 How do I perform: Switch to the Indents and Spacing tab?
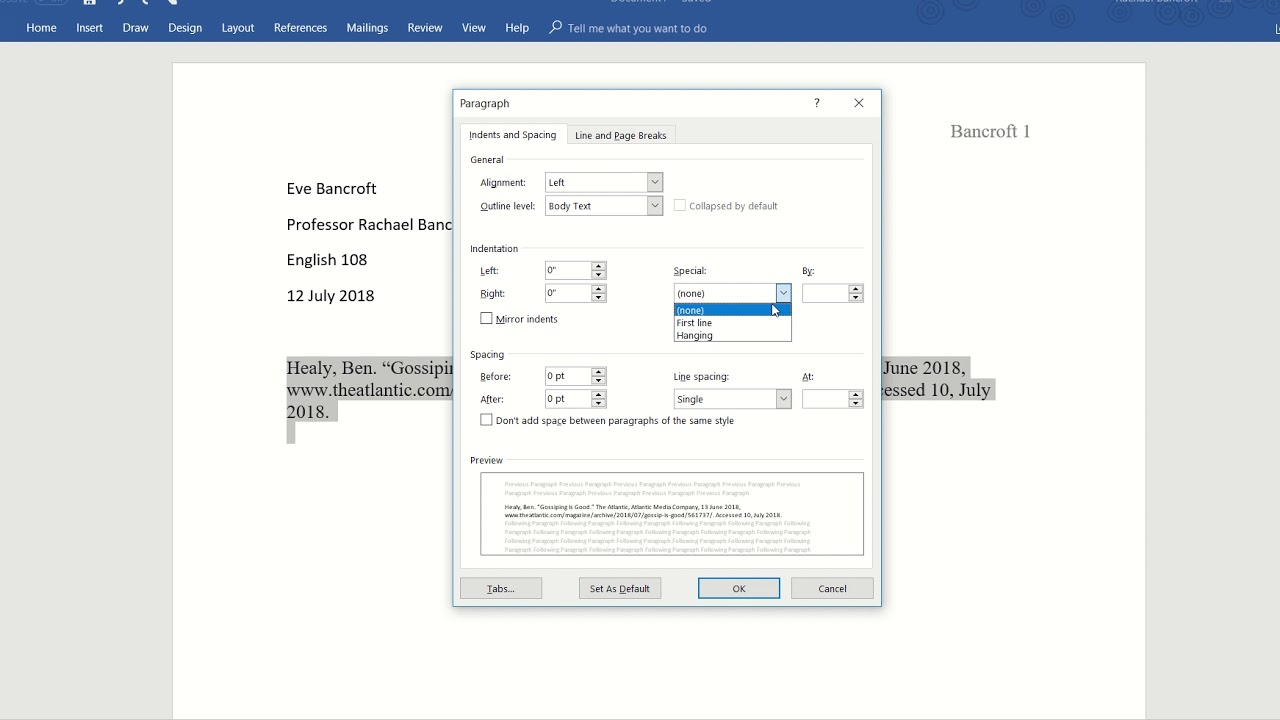pyautogui.click(x=513, y=135)
